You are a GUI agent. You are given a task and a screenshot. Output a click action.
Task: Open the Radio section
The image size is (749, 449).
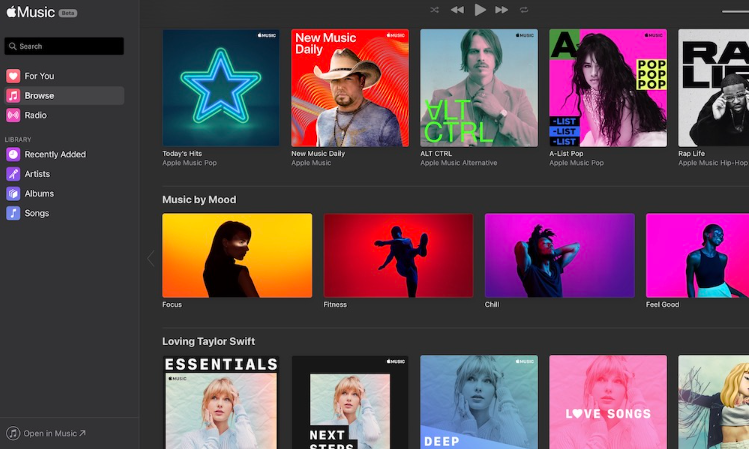click(x=64, y=115)
